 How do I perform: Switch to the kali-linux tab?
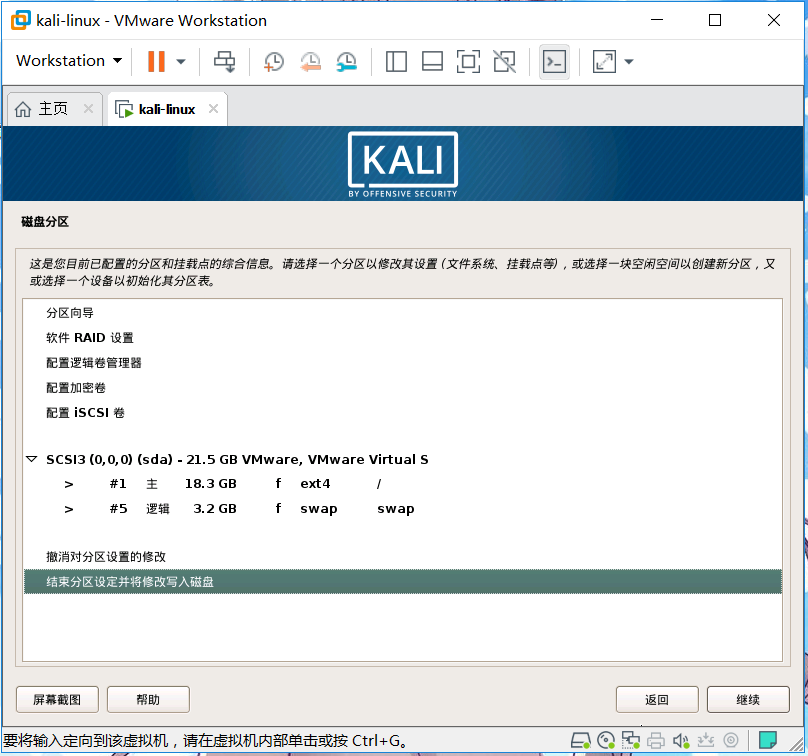tap(167, 109)
